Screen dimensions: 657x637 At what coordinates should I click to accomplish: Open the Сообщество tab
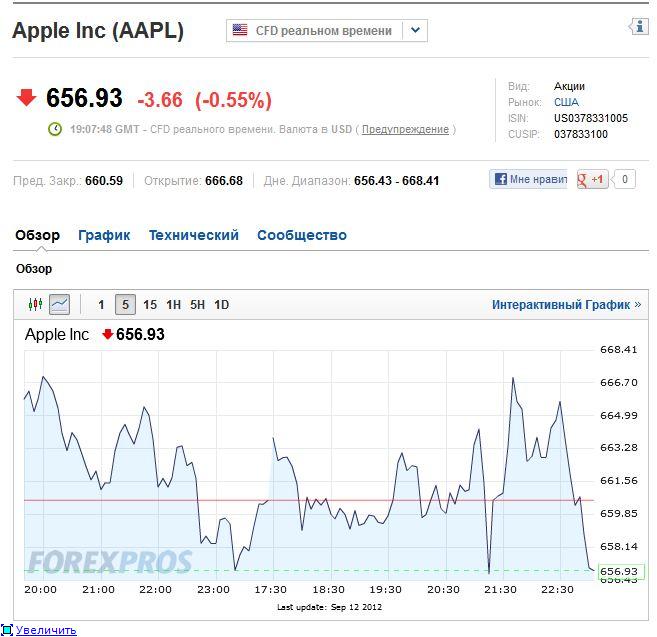click(x=302, y=236)
